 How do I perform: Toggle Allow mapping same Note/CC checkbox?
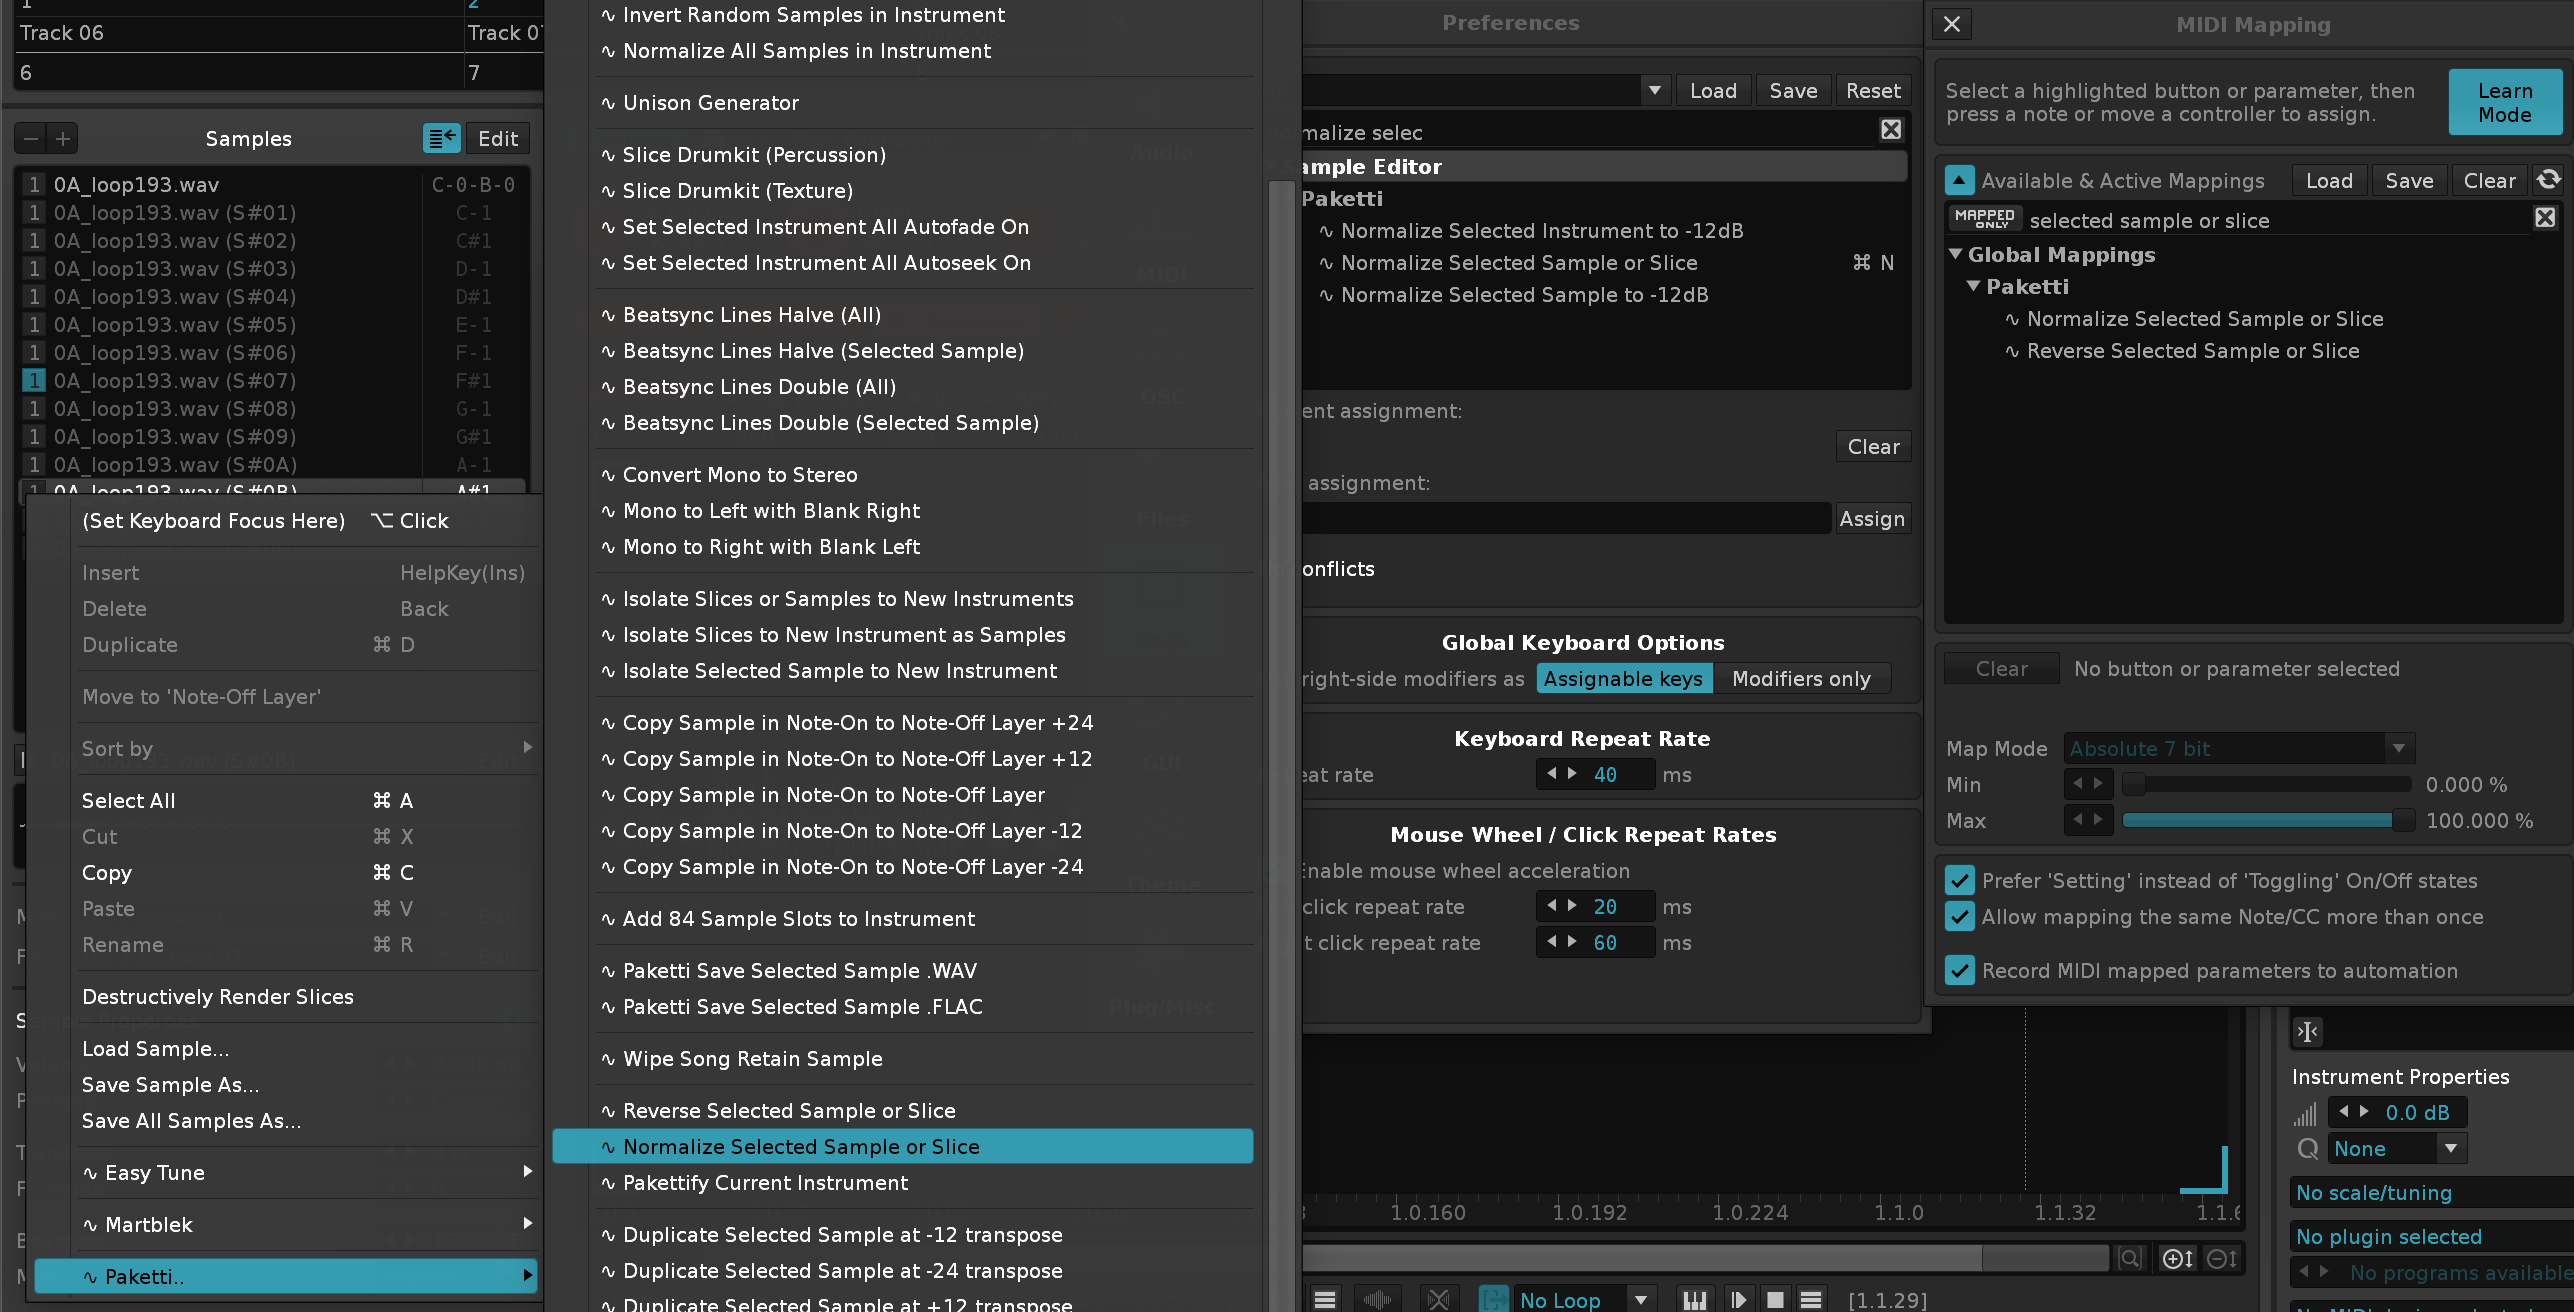point(1960,916)
